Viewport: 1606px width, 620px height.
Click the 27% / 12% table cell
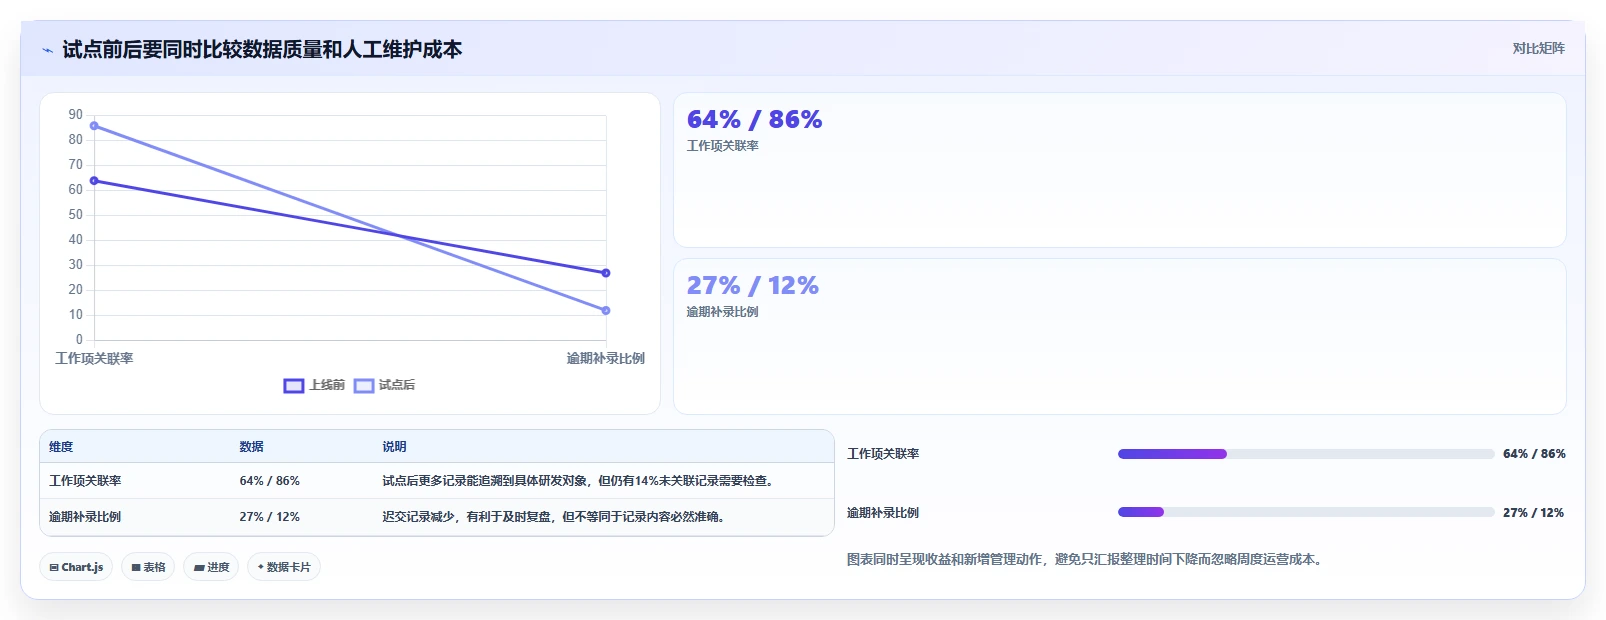point(269,517)
